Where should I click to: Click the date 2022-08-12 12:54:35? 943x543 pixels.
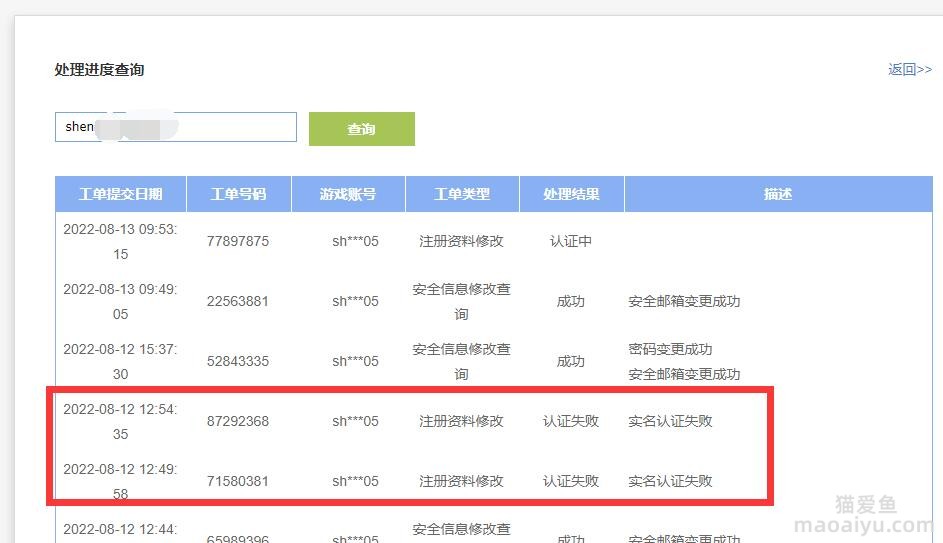coord(120,422)
